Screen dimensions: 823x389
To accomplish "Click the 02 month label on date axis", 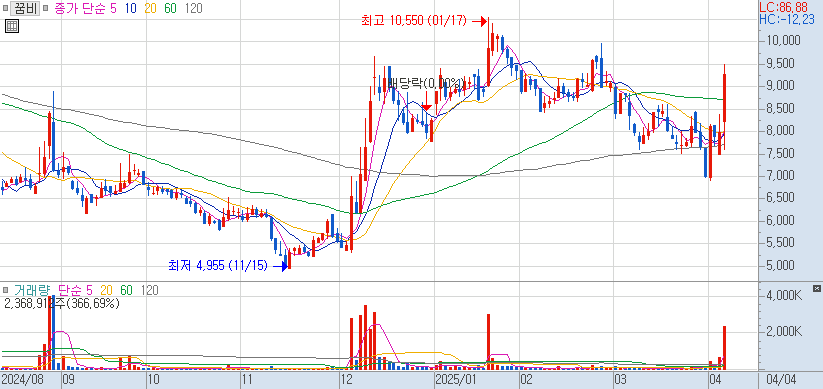I will click(x=525, y=380).
